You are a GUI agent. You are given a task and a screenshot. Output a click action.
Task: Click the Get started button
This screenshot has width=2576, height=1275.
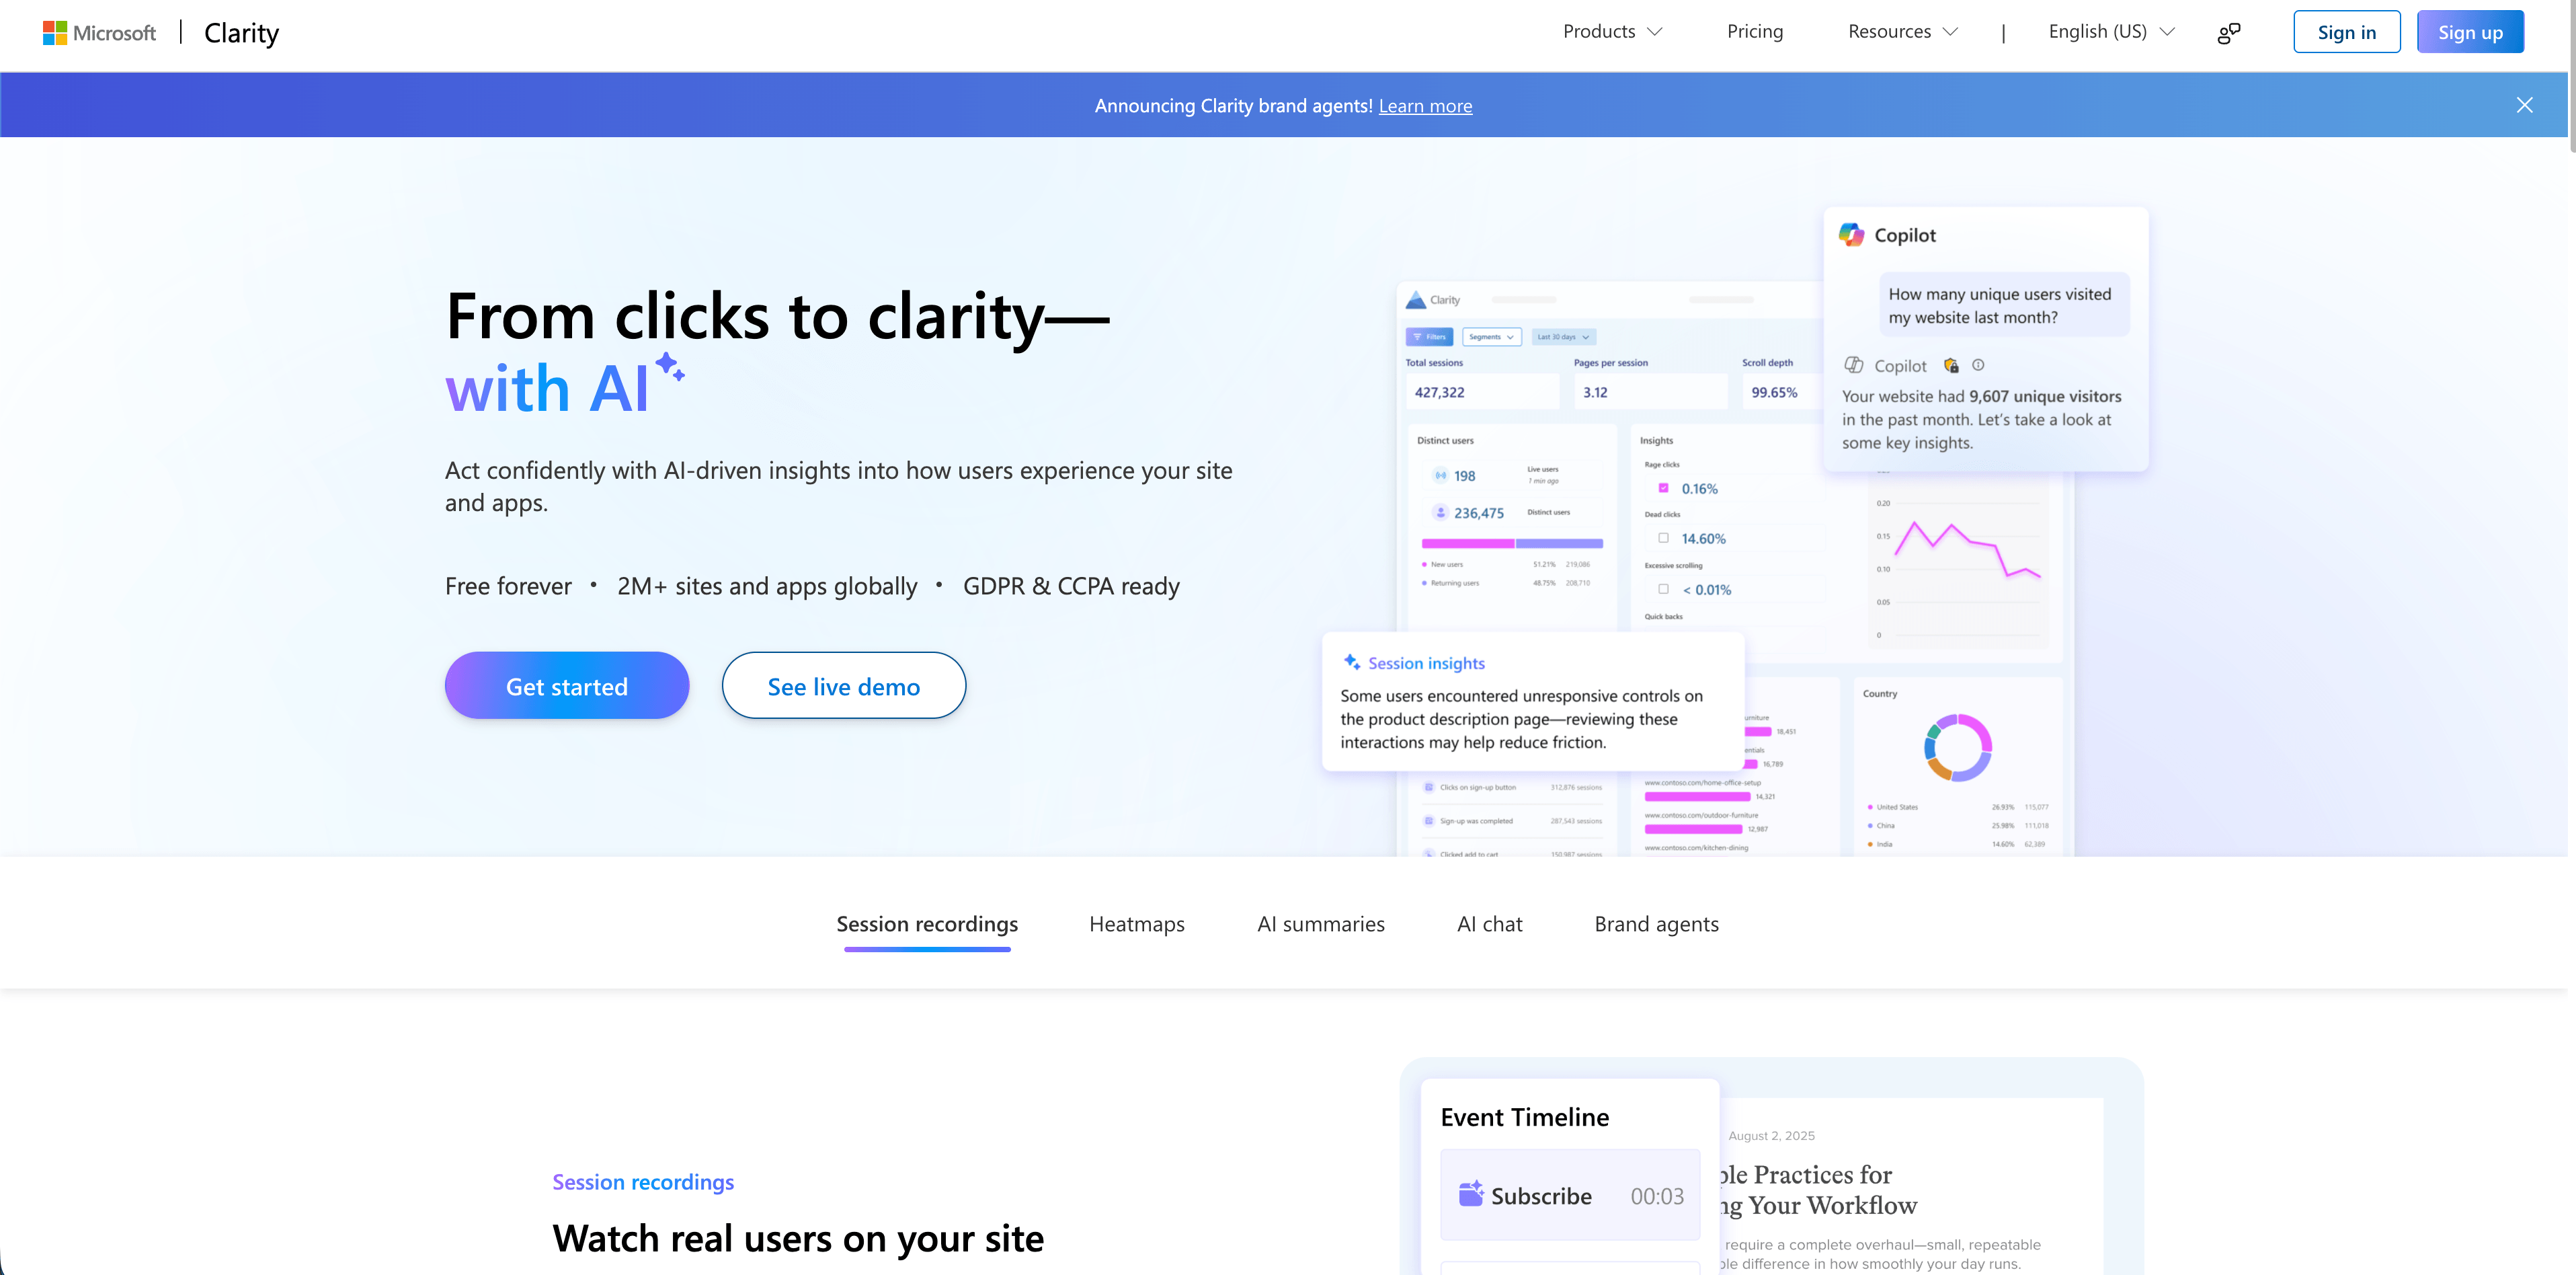[567, 686]
